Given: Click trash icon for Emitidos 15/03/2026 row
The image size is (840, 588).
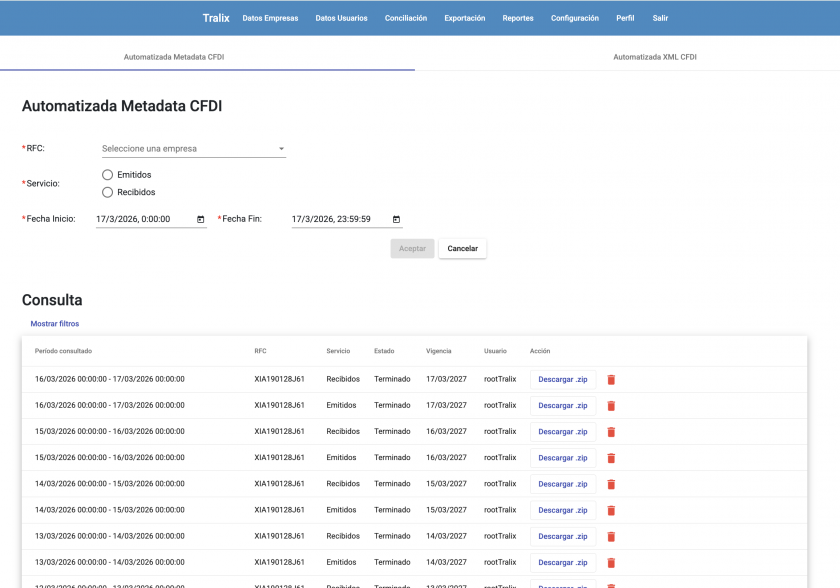Looking at the screenshot, I should [611, 458].
